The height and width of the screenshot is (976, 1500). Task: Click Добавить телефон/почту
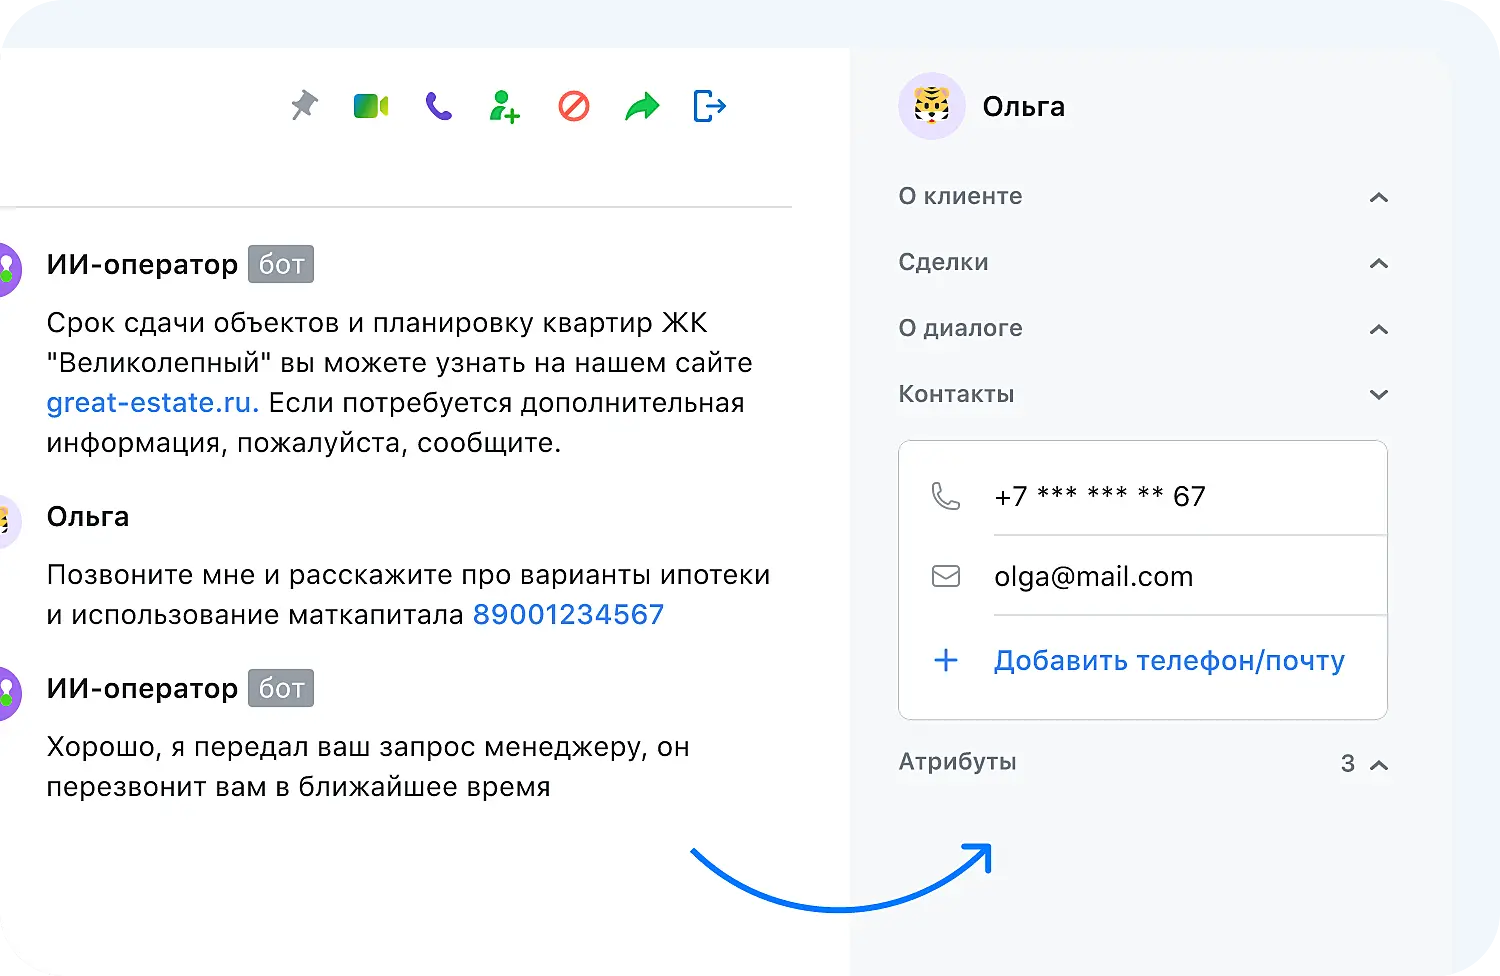coord(1169,660)
